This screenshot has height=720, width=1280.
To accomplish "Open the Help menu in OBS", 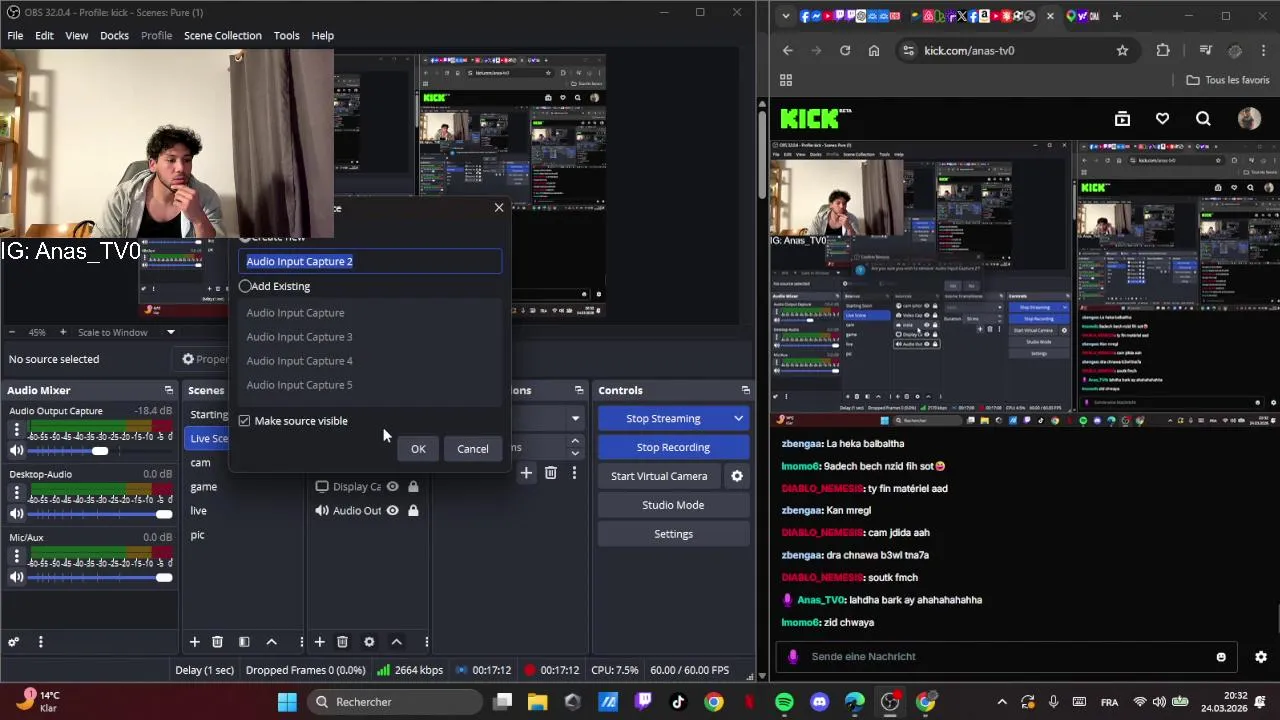I will point(322,35).
